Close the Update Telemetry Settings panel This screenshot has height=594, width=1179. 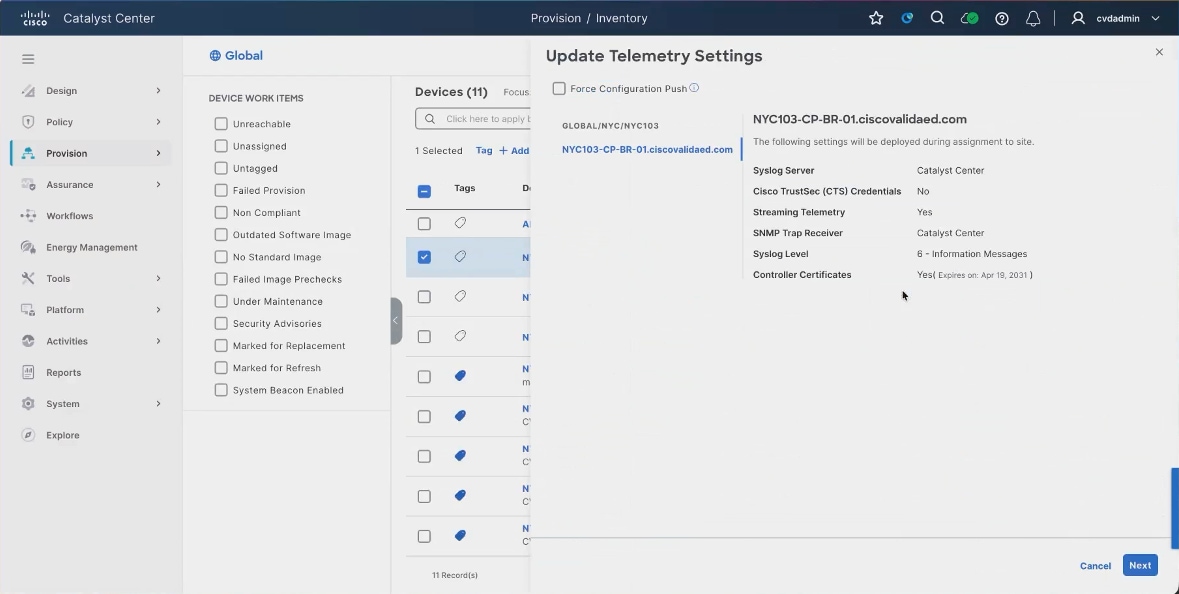pos(1159,52)
